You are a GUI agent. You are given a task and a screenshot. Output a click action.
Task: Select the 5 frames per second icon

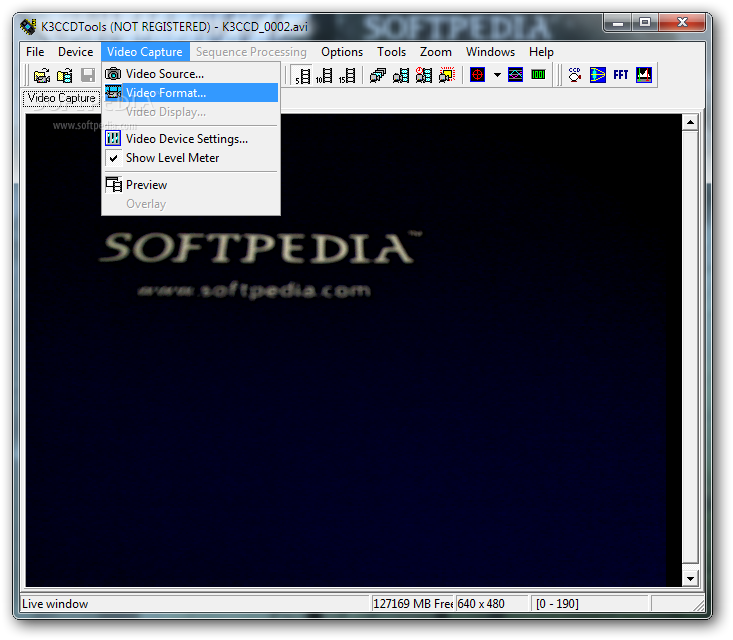coord(302,75)
